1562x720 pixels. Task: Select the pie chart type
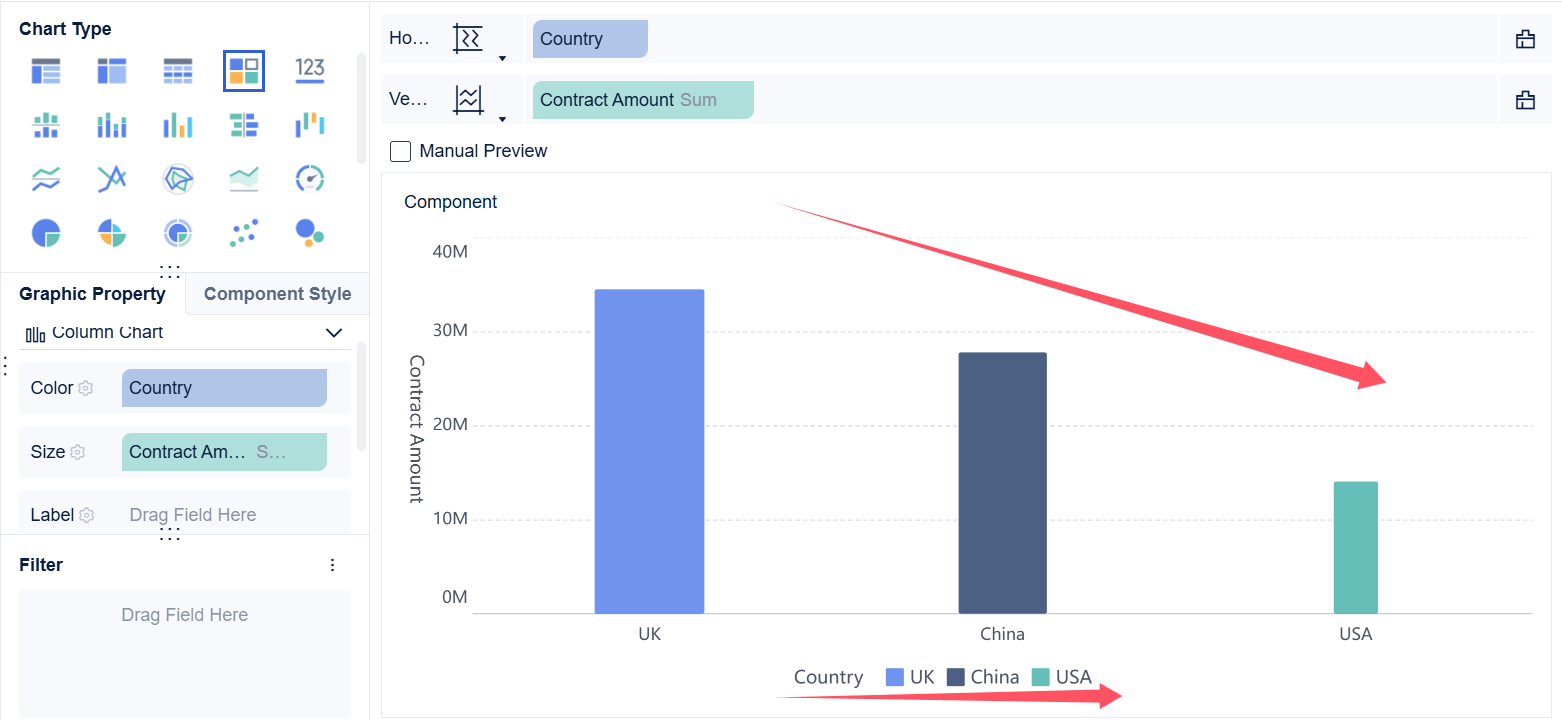point(46,233)
